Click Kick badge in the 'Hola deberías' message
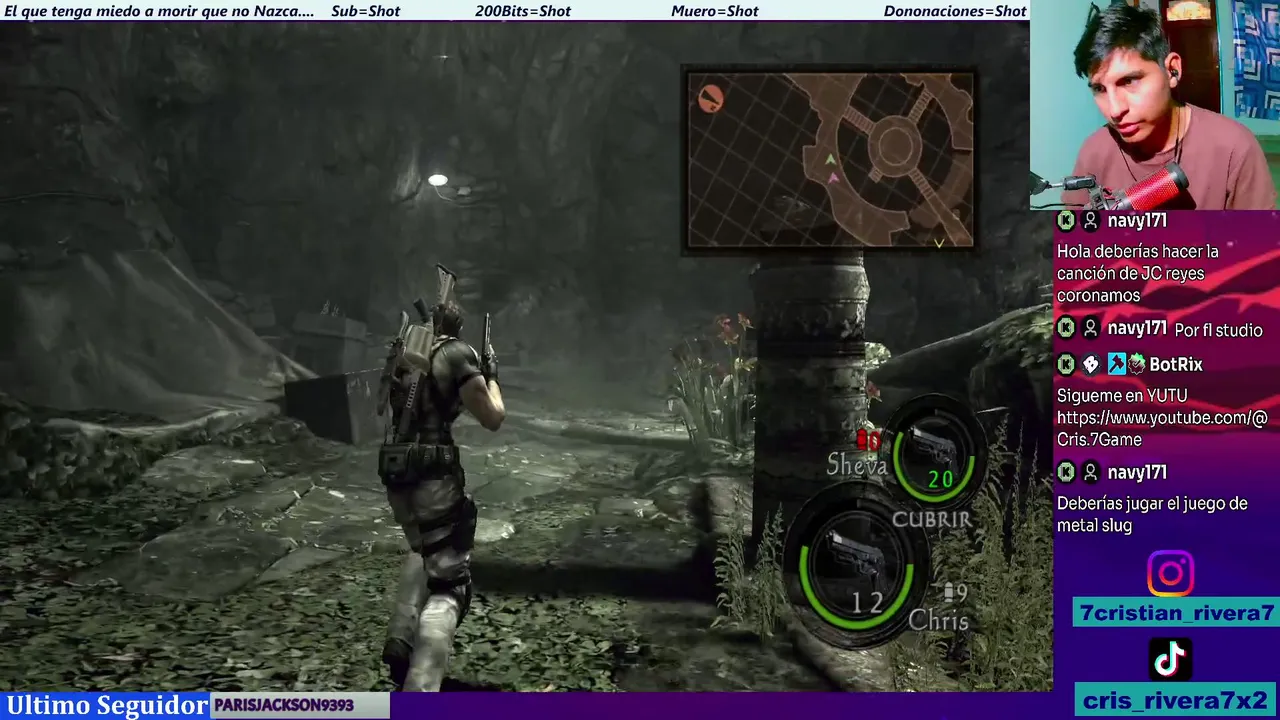This screenshot has height=720, width=1280. [1066, 221]
